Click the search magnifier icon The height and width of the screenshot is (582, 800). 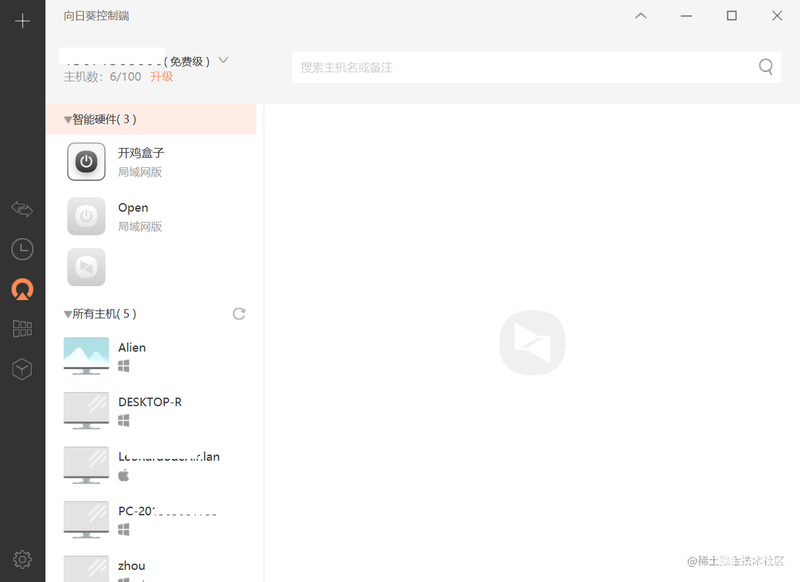pyautogui.click(x=765, y=67)
